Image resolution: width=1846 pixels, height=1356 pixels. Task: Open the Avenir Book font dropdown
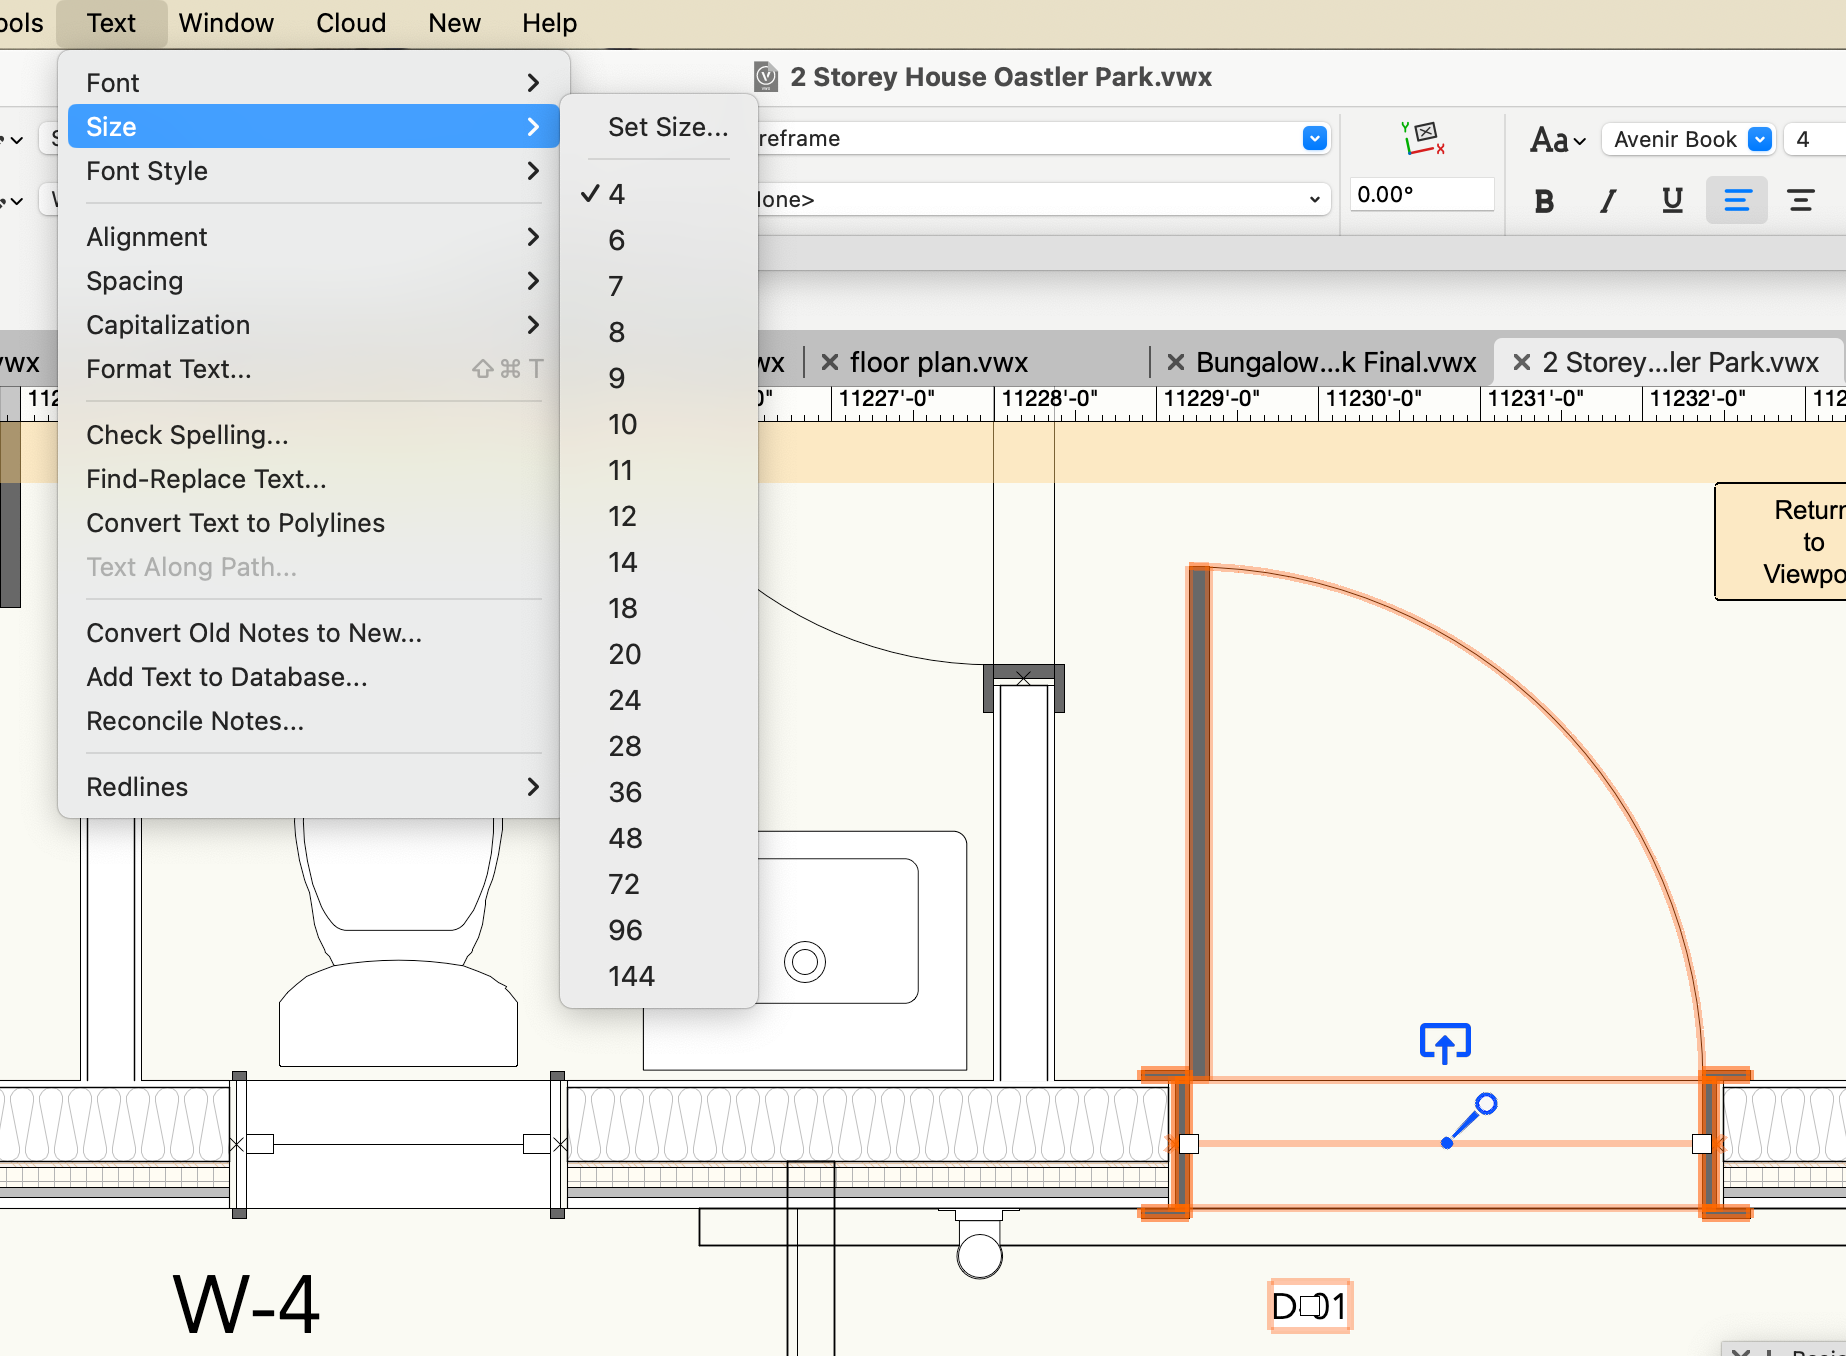pos(1759,139)
